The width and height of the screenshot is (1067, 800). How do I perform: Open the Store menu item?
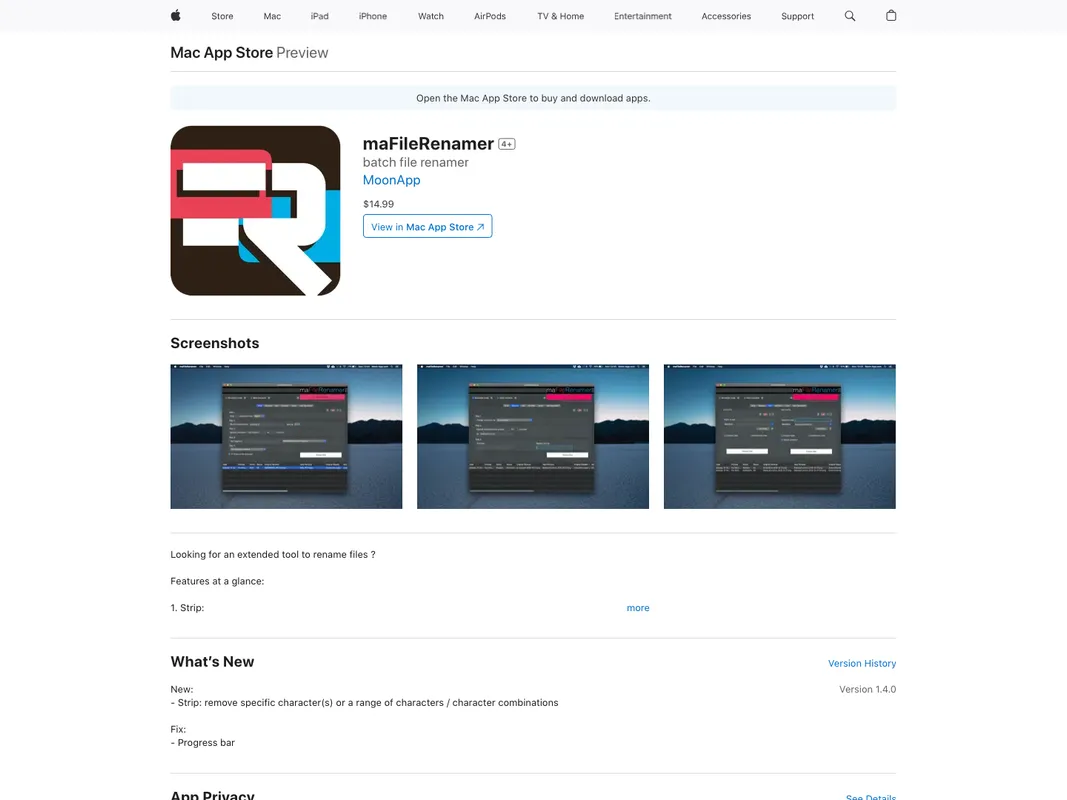pos(222,16)
